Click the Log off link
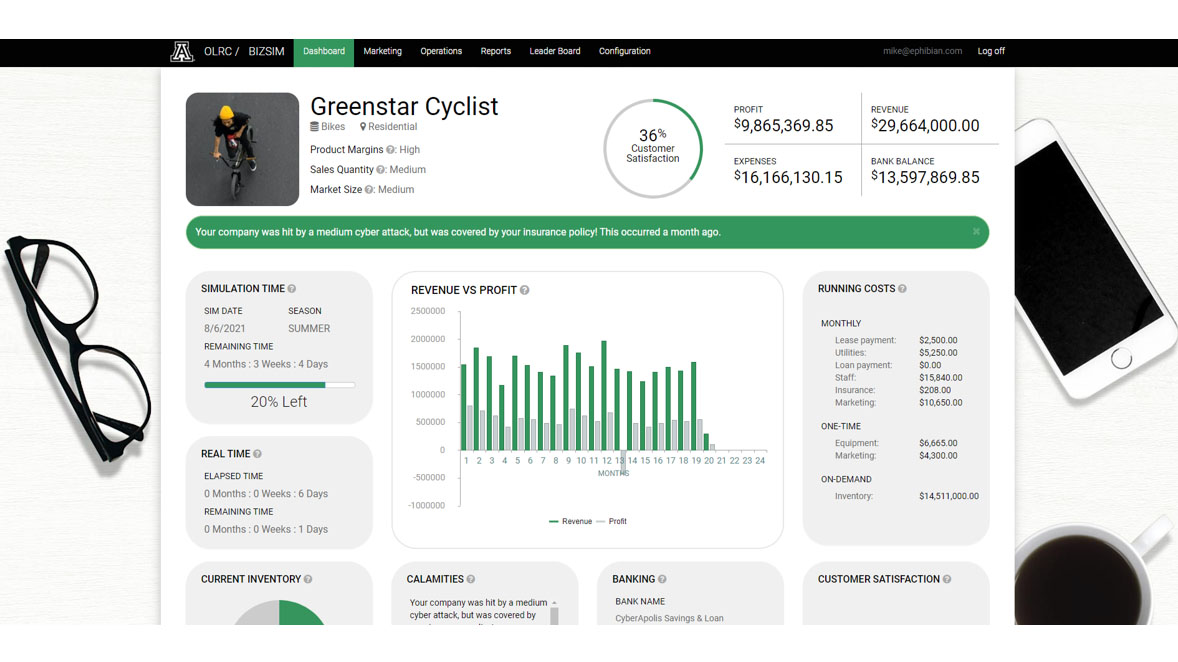This screenshot has height=662, width=1178. pos(991,51)
